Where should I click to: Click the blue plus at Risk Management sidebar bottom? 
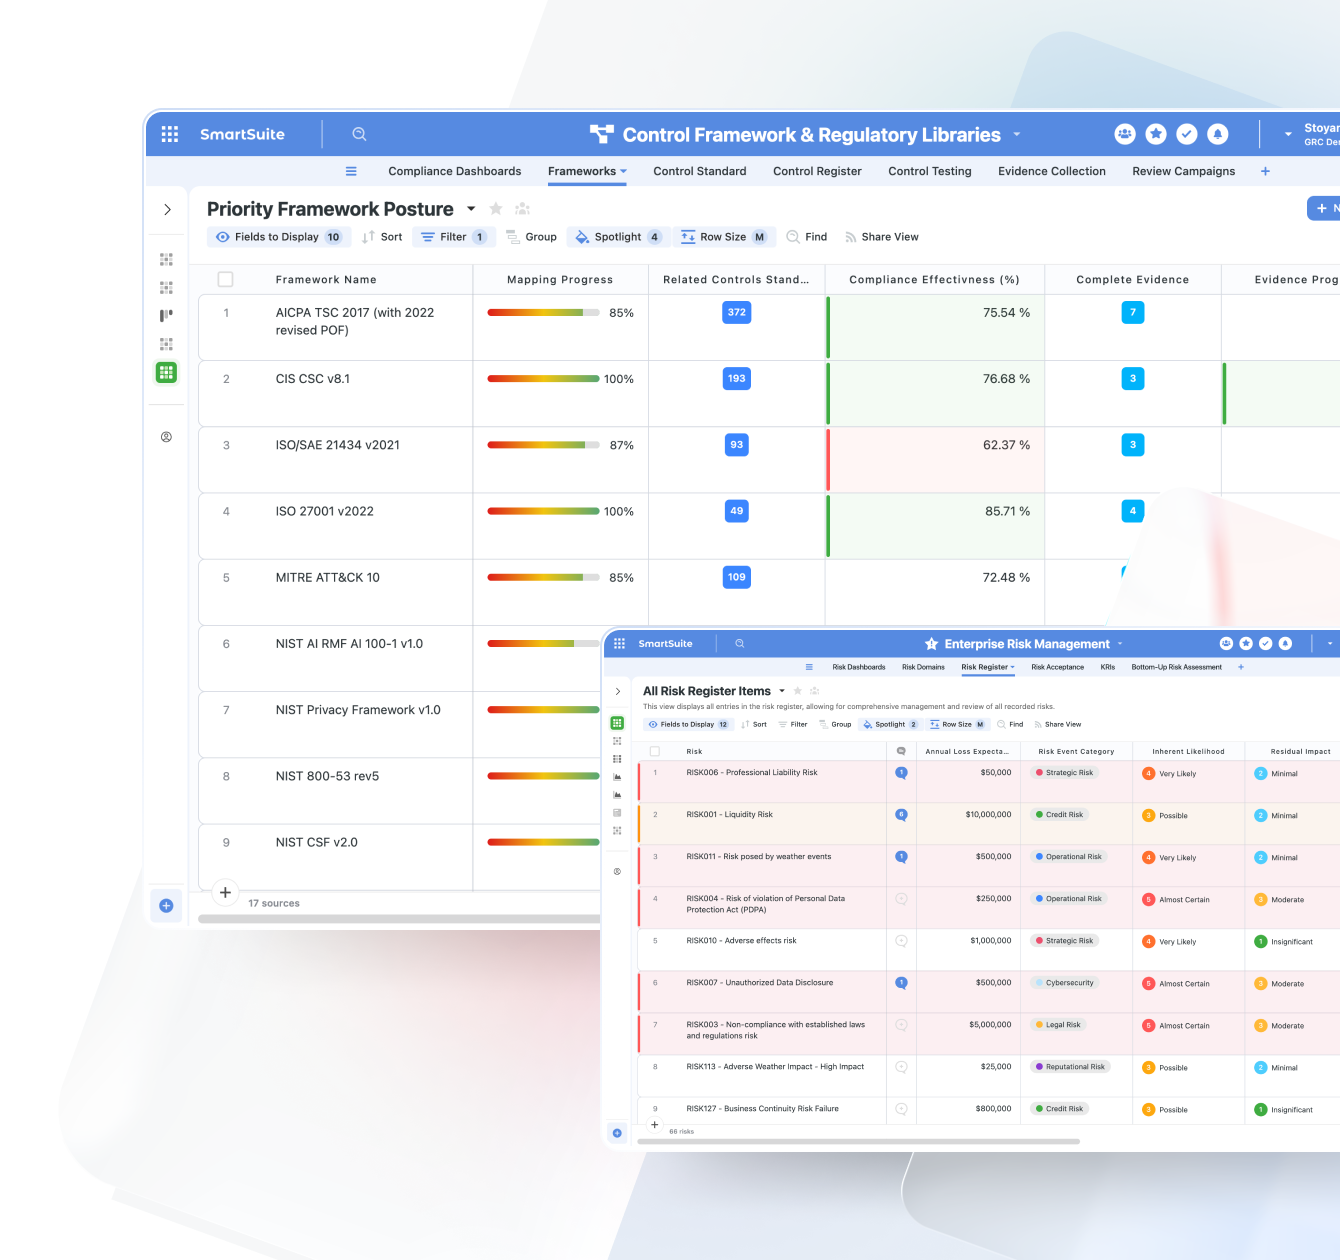(x=617, y=1133)
